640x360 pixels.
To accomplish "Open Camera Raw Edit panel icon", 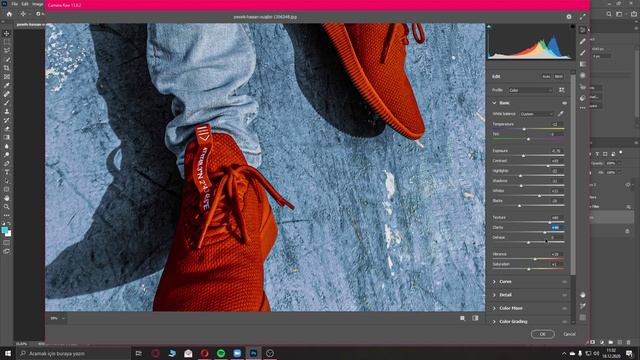I will tap(582, 30).
